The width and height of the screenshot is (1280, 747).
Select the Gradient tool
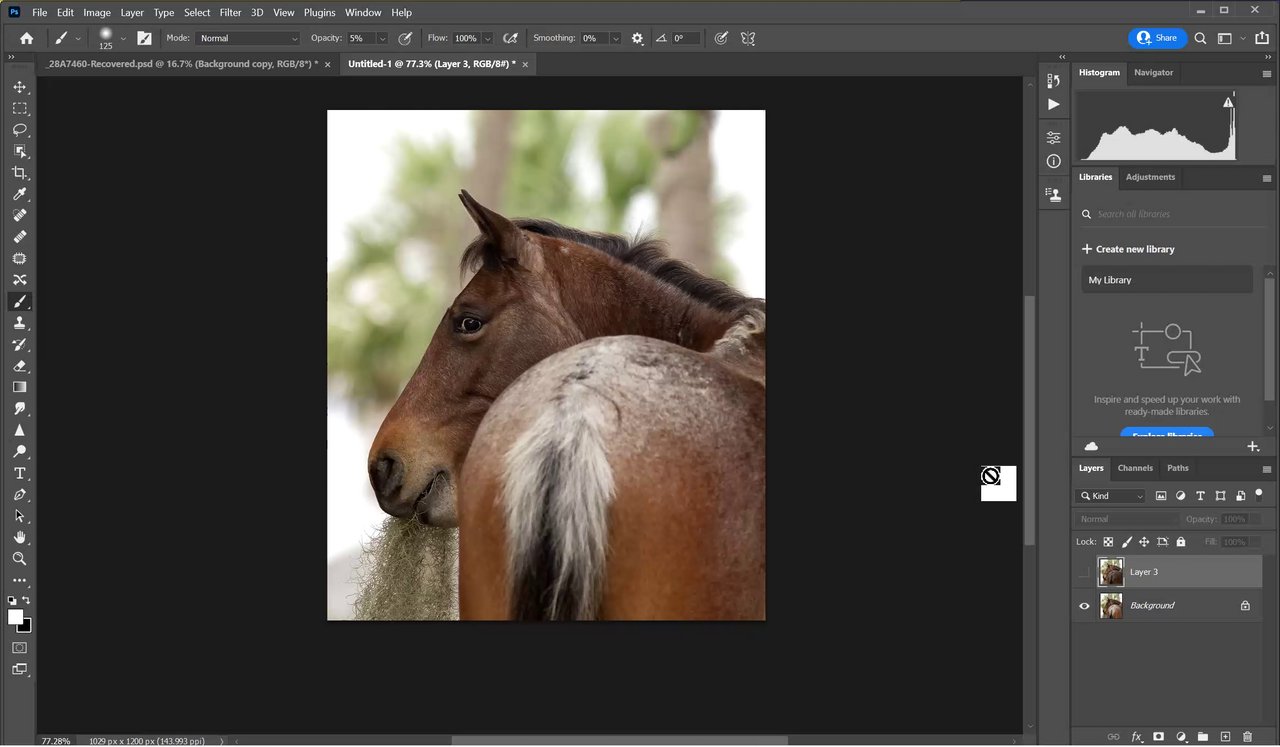tap(19, 387)
